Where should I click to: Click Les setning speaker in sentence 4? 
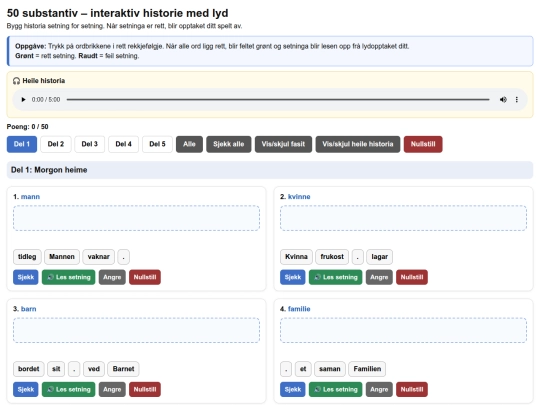pyautogui.click(x=336, y=390)
